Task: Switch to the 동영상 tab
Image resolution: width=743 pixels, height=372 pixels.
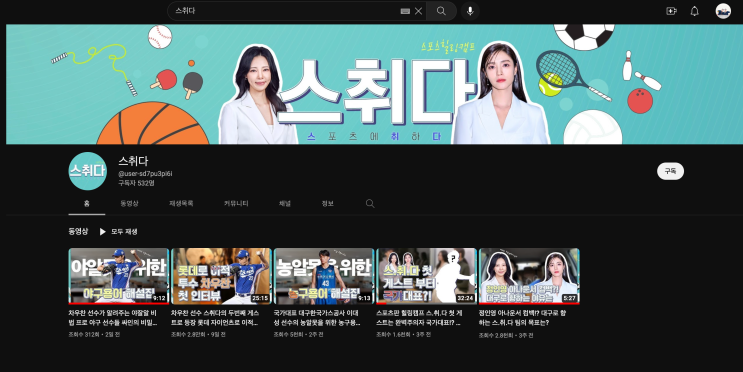Action: pyautogui.click(x=129, y=203)
